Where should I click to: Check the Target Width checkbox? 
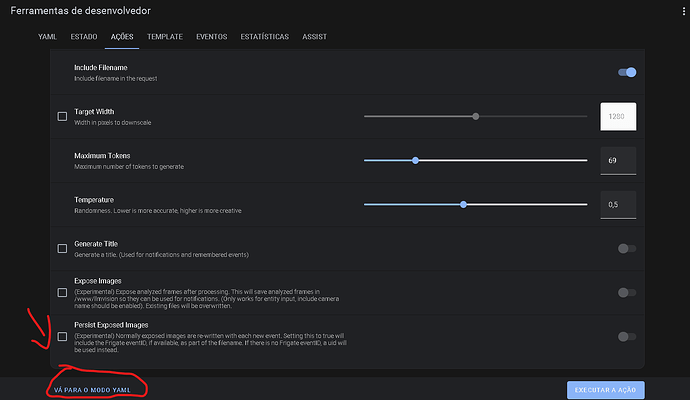(x=62, y=117)
